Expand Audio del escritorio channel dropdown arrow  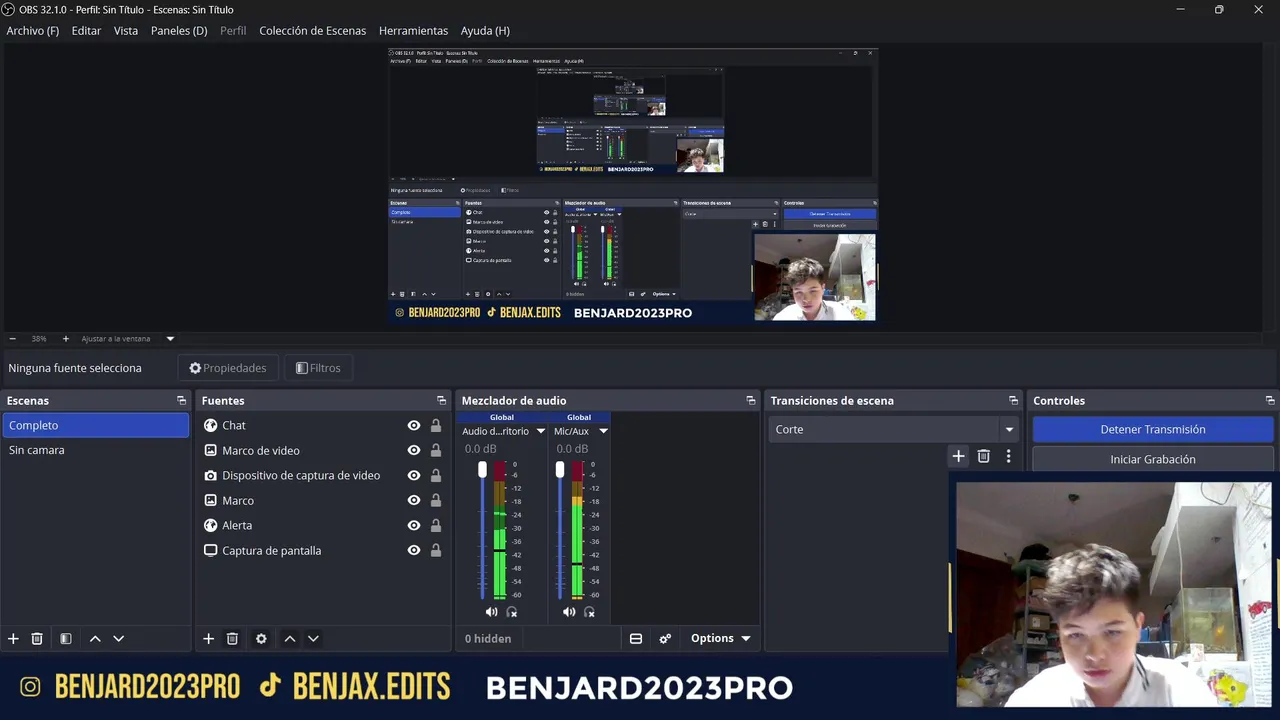(x=541, y=431)
